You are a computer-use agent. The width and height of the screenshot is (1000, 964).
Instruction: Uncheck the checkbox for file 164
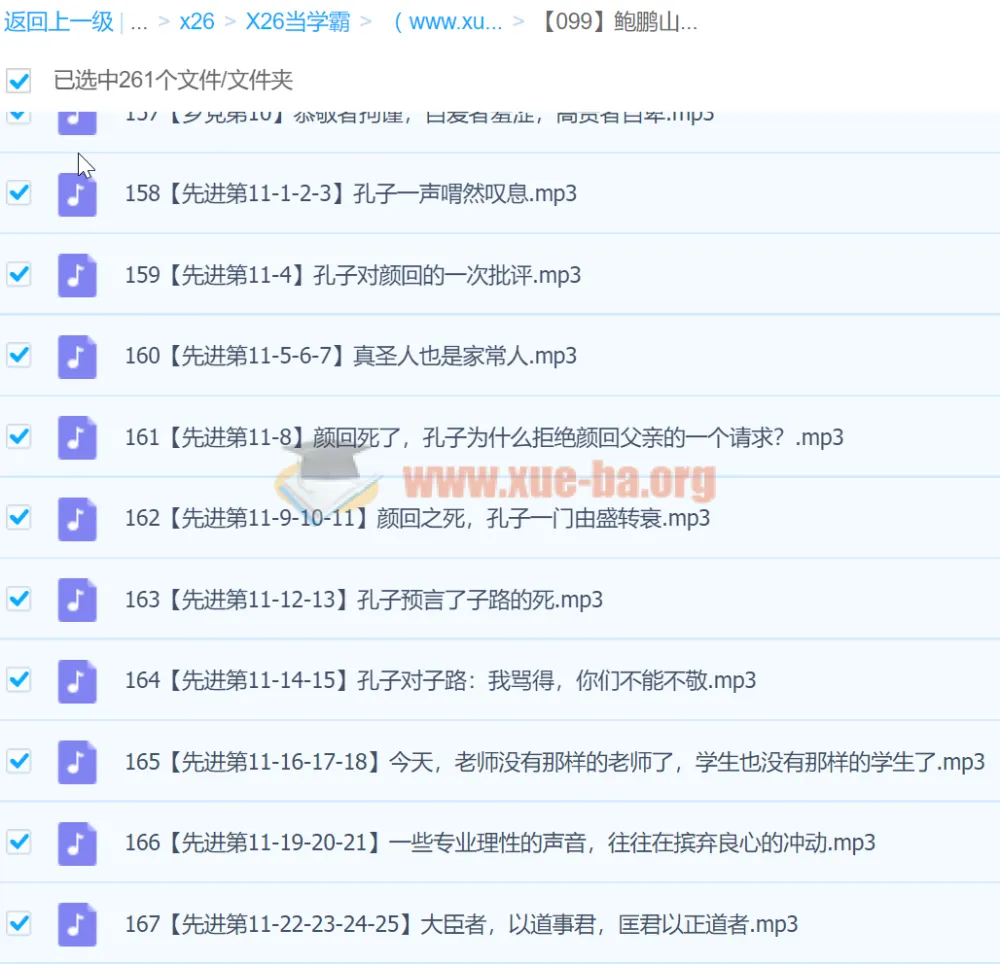19,680
